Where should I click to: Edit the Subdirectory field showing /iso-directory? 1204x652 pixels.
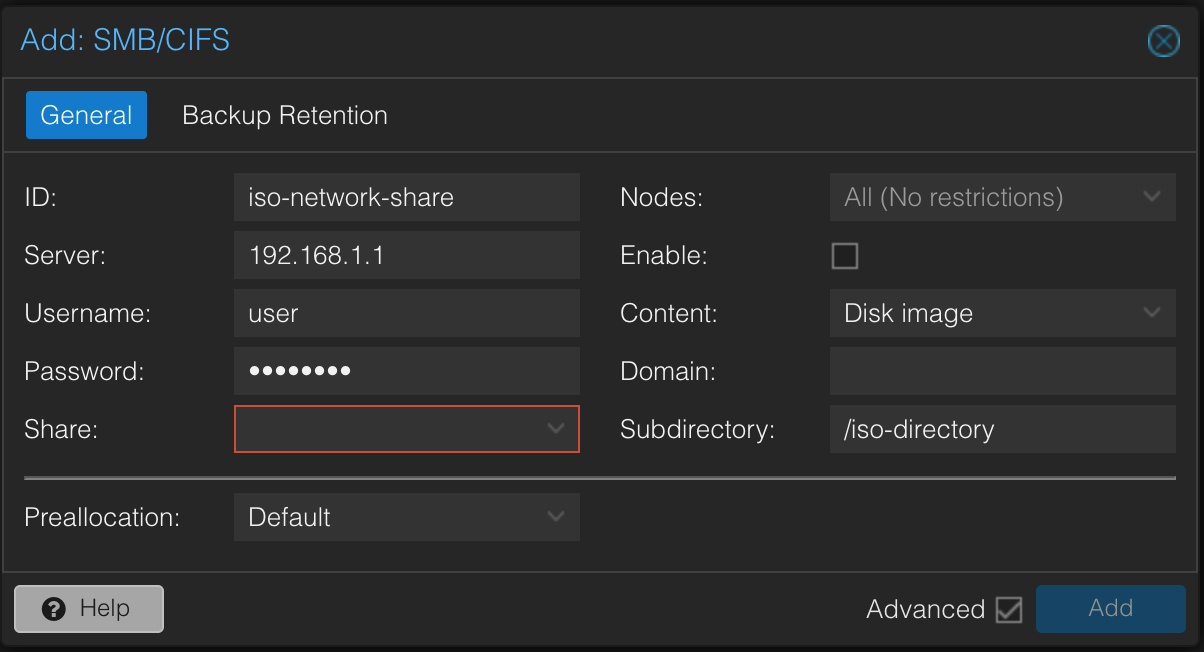(1002, 429)
